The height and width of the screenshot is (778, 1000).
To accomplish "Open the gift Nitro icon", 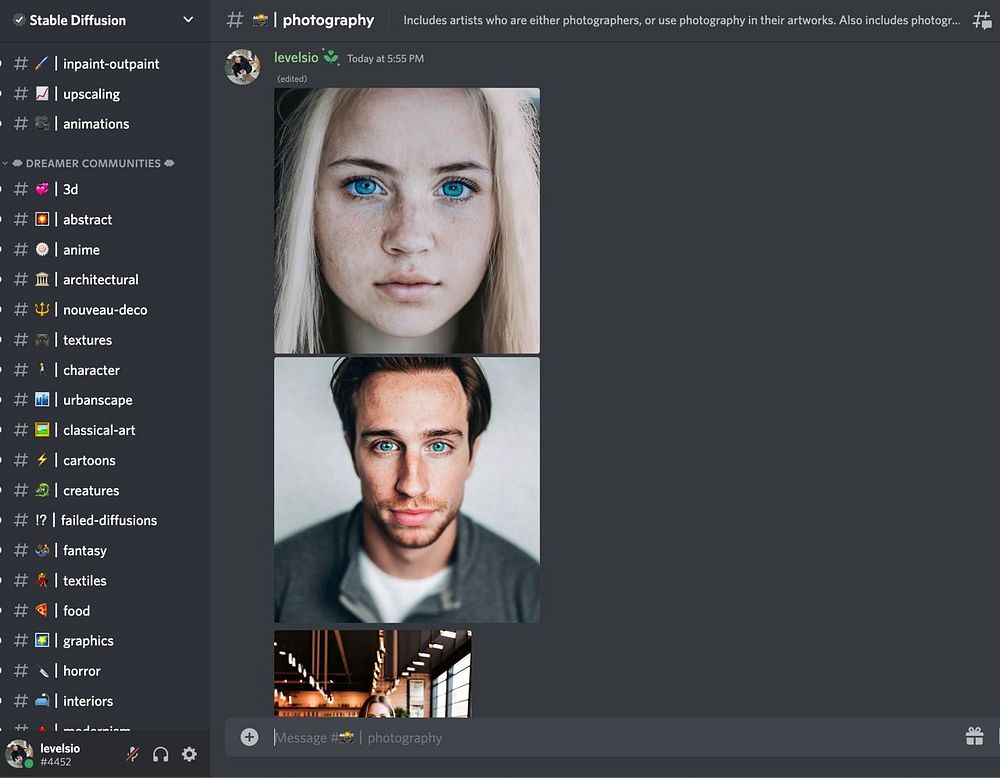I will pos(974,737).
